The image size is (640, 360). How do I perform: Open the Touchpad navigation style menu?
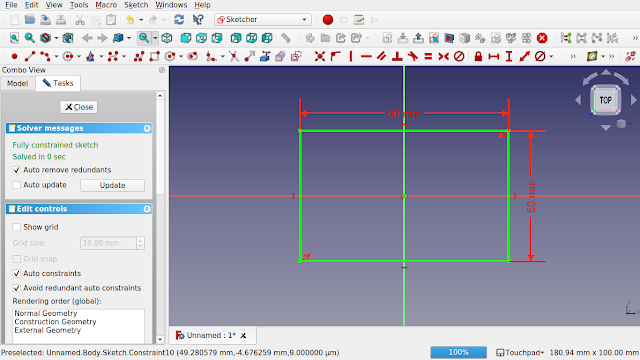520,353
